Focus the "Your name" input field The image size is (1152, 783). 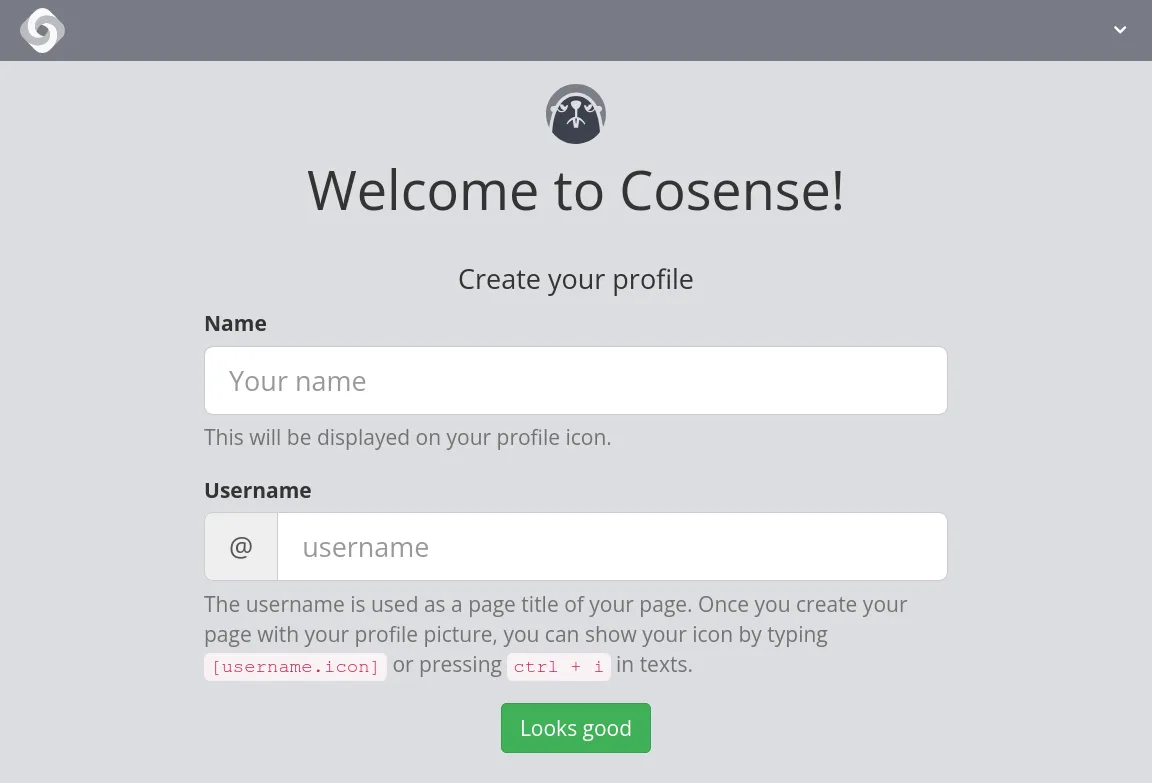point(576,381)
